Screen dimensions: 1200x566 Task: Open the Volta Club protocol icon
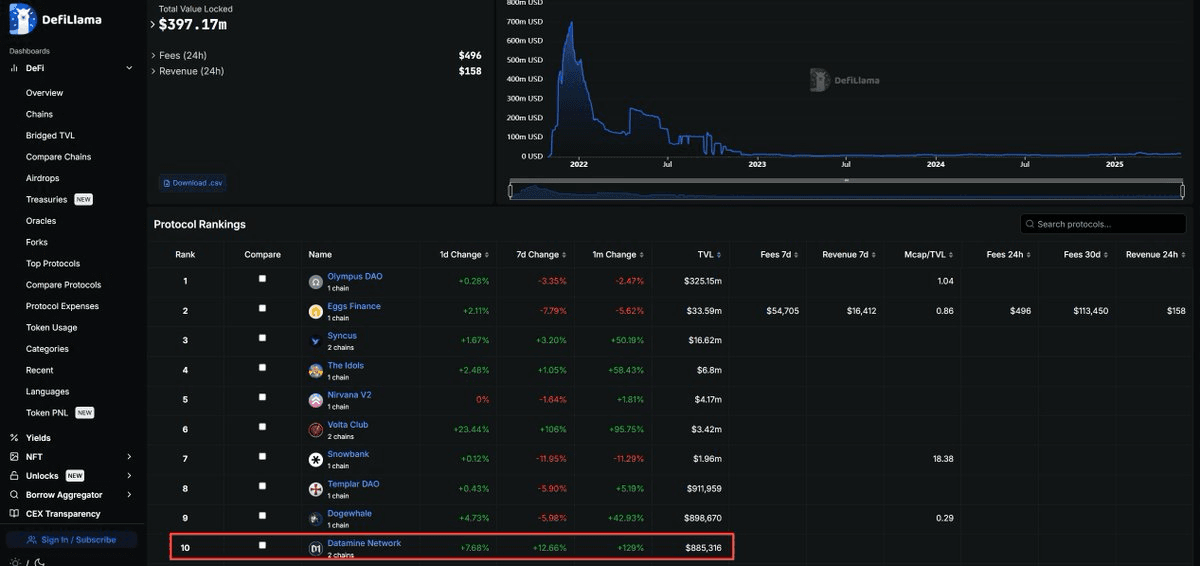tap(316, 430)
